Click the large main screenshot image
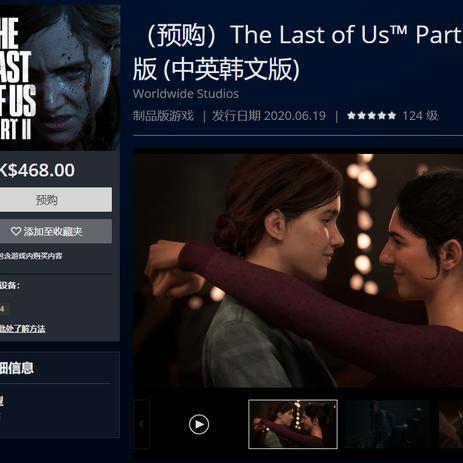Image resolution: width=463 pixels, height=463 pixels. [298, 270]
